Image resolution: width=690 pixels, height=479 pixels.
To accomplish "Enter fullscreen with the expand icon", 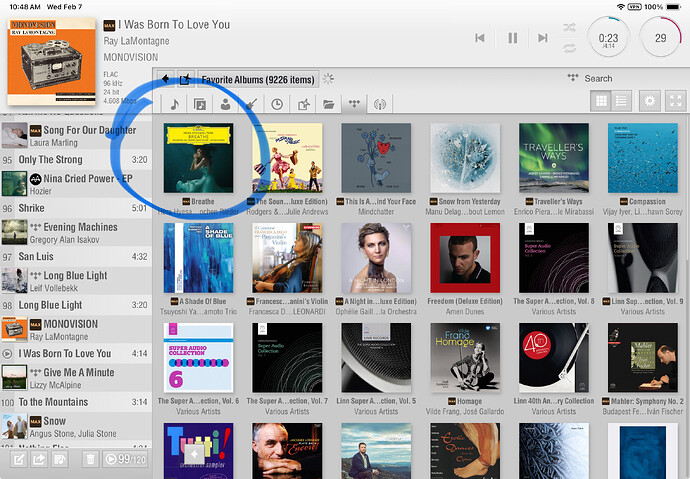I will click(675, 101).
